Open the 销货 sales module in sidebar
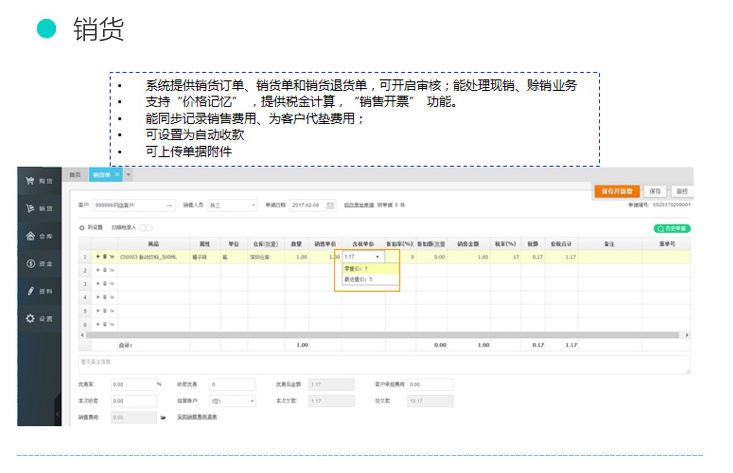 pyautogui.click(x=40, y=208)
